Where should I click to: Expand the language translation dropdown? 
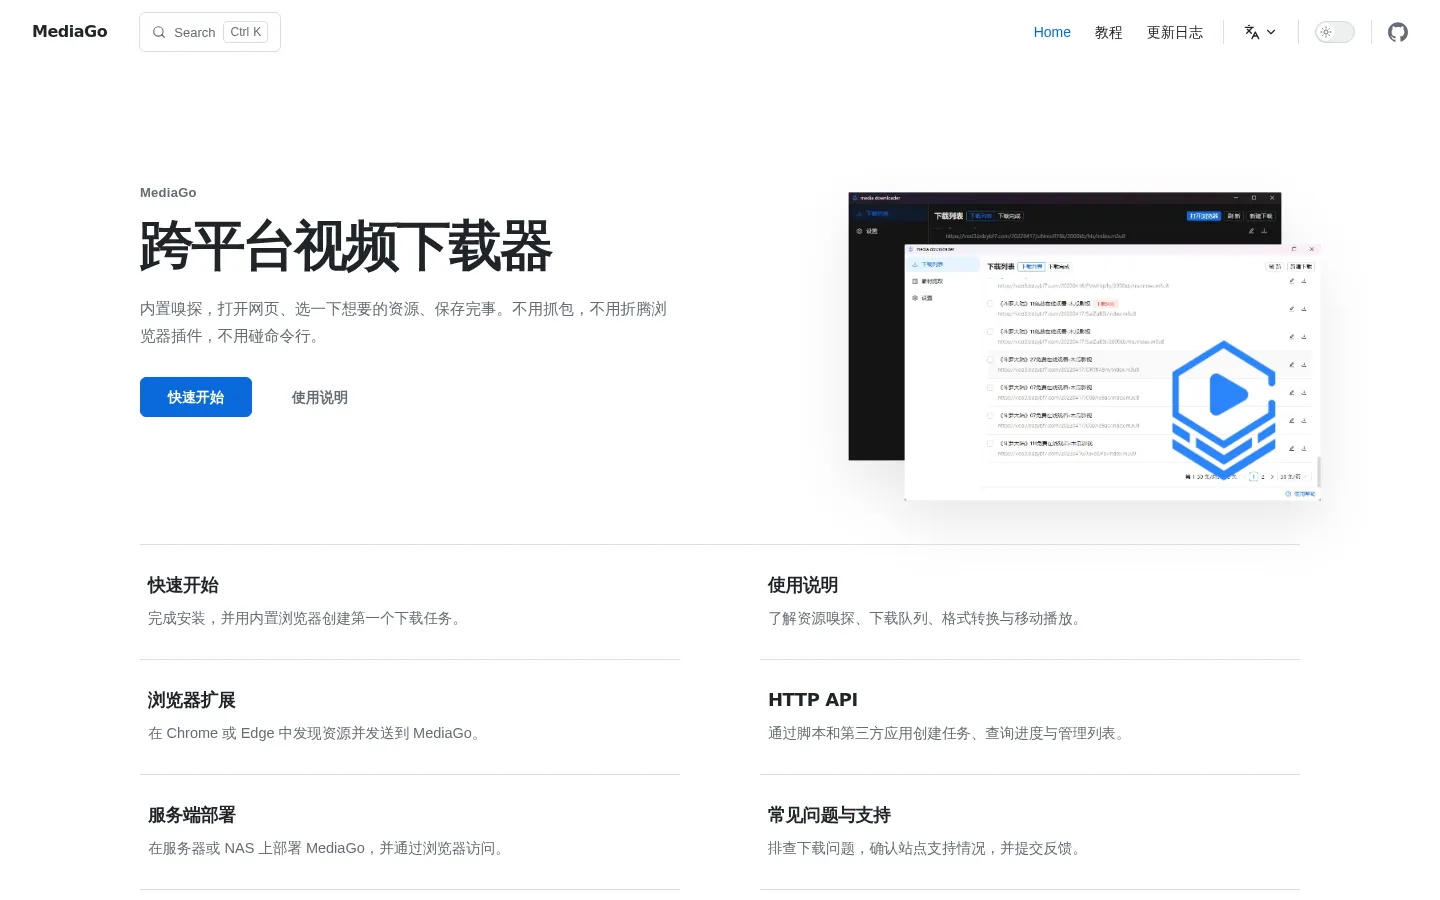[x=1260, y=32]
